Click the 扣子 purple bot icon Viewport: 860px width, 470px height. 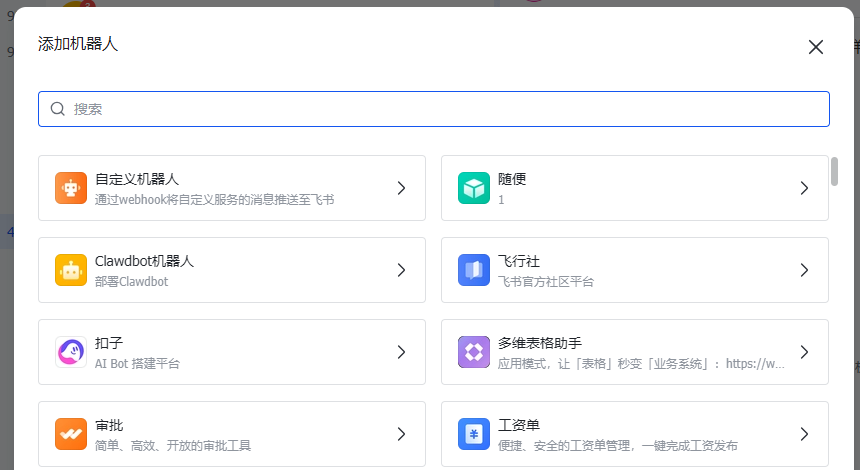(x=71, y=352)
